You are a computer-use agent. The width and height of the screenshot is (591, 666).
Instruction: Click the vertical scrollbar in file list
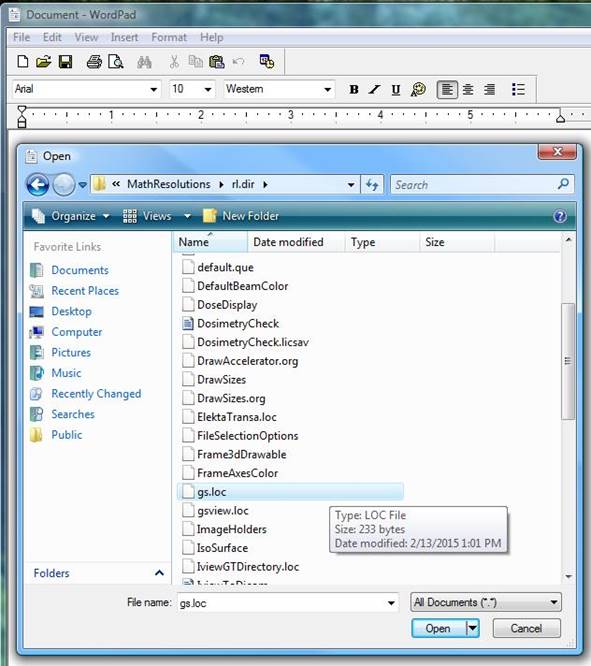(568, 361)
